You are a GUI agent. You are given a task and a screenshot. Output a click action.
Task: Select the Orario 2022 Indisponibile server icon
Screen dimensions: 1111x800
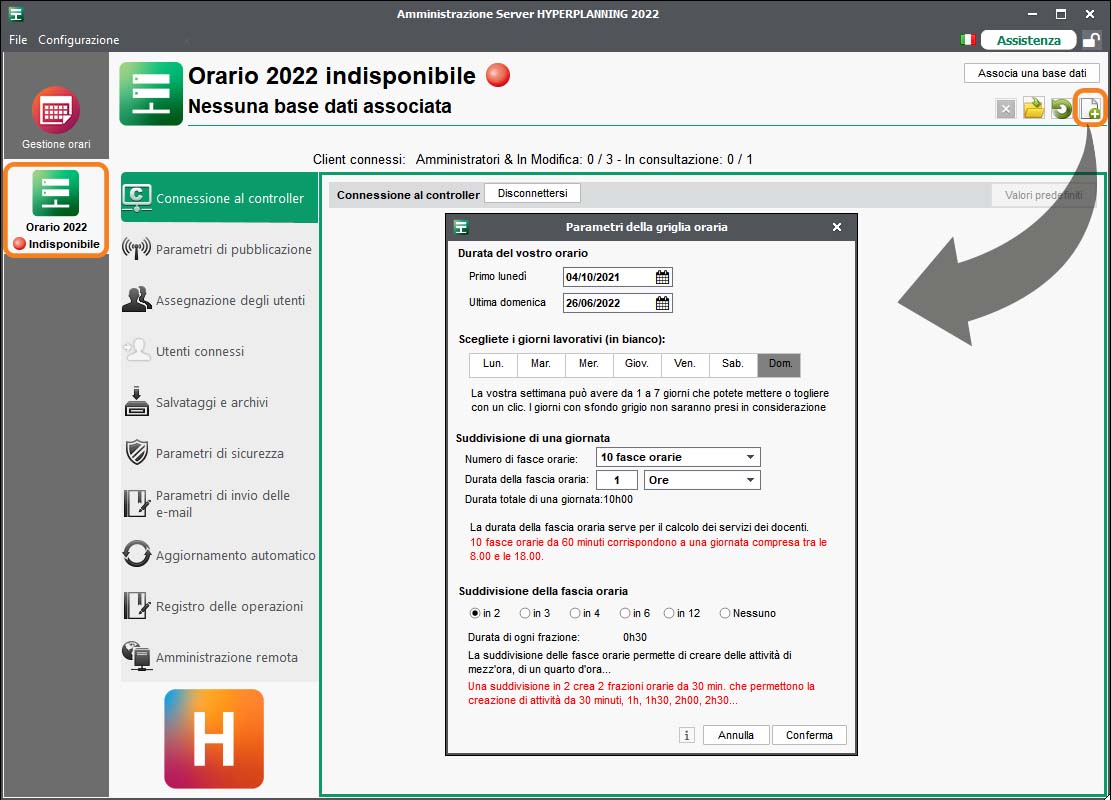(56, 210)
